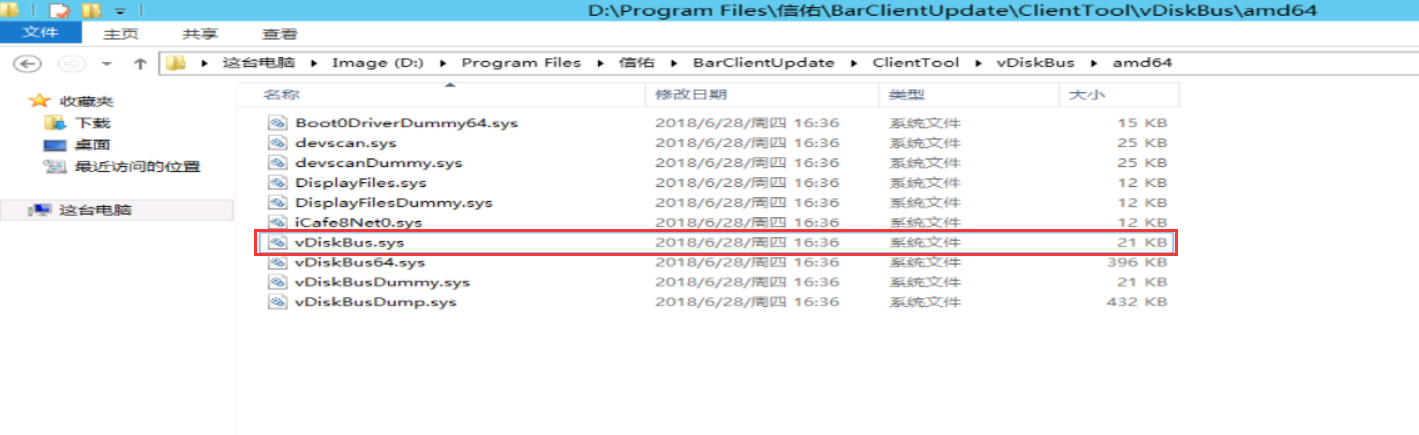
Task: Expand the arrow after Program Files in address bar
Action: coord(601,63)
